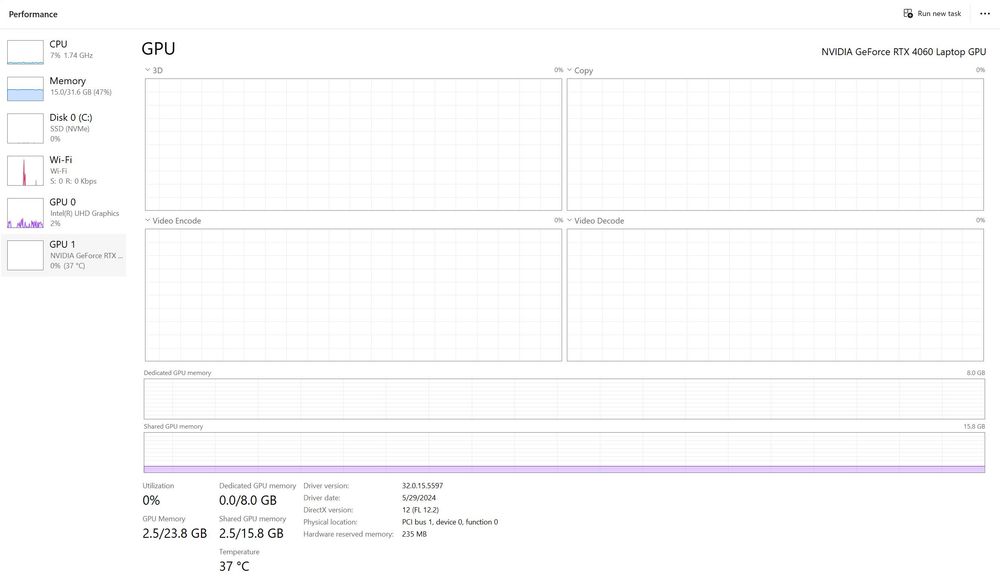Screen dimensions: 1000x580
Task: Open Disk 0 (C:) performance view
Action: (64, 128)
